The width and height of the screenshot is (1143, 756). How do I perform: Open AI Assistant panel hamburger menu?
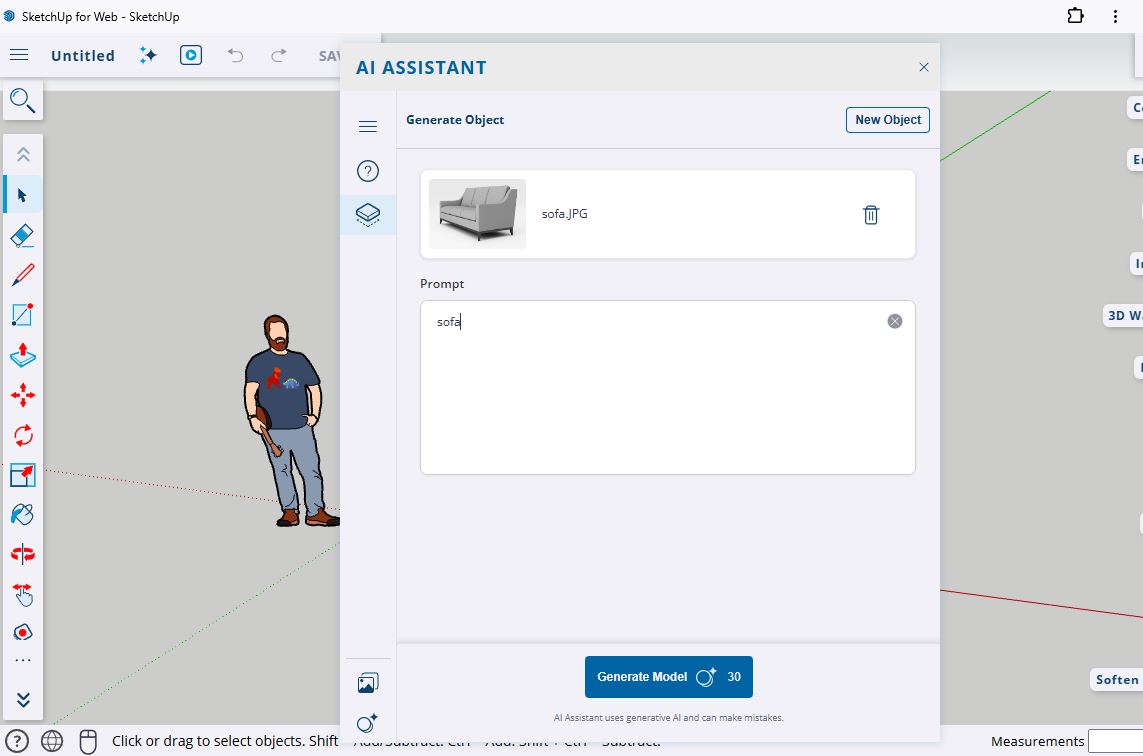pos(368,127)
